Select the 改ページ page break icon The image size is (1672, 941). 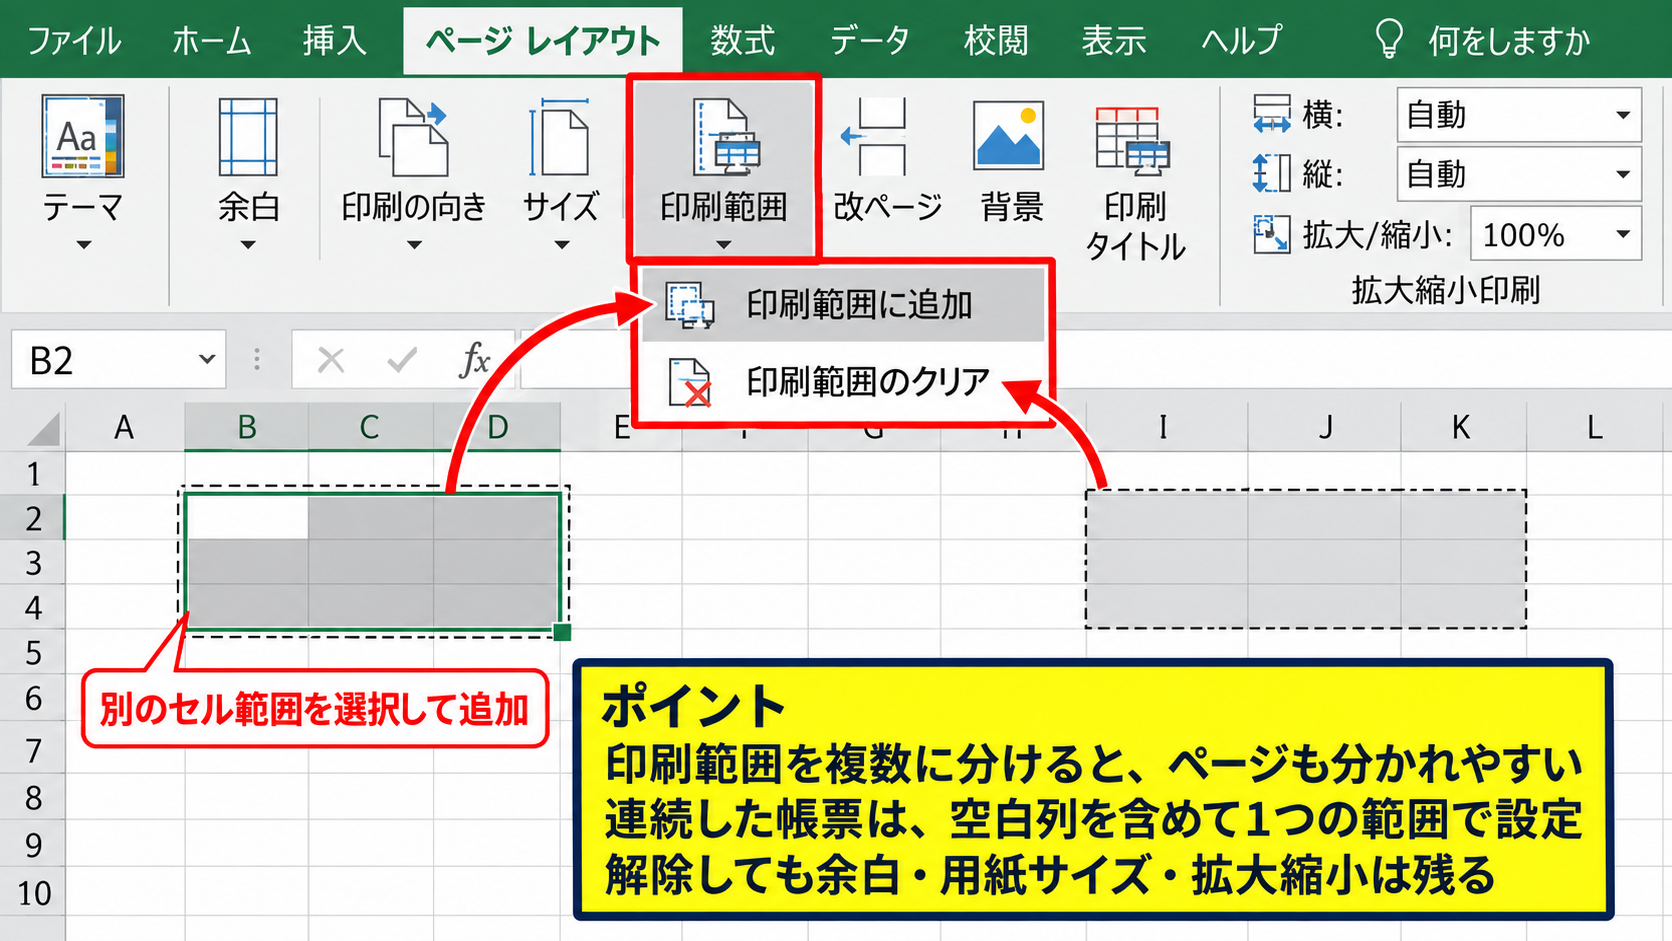coord(874,138)
